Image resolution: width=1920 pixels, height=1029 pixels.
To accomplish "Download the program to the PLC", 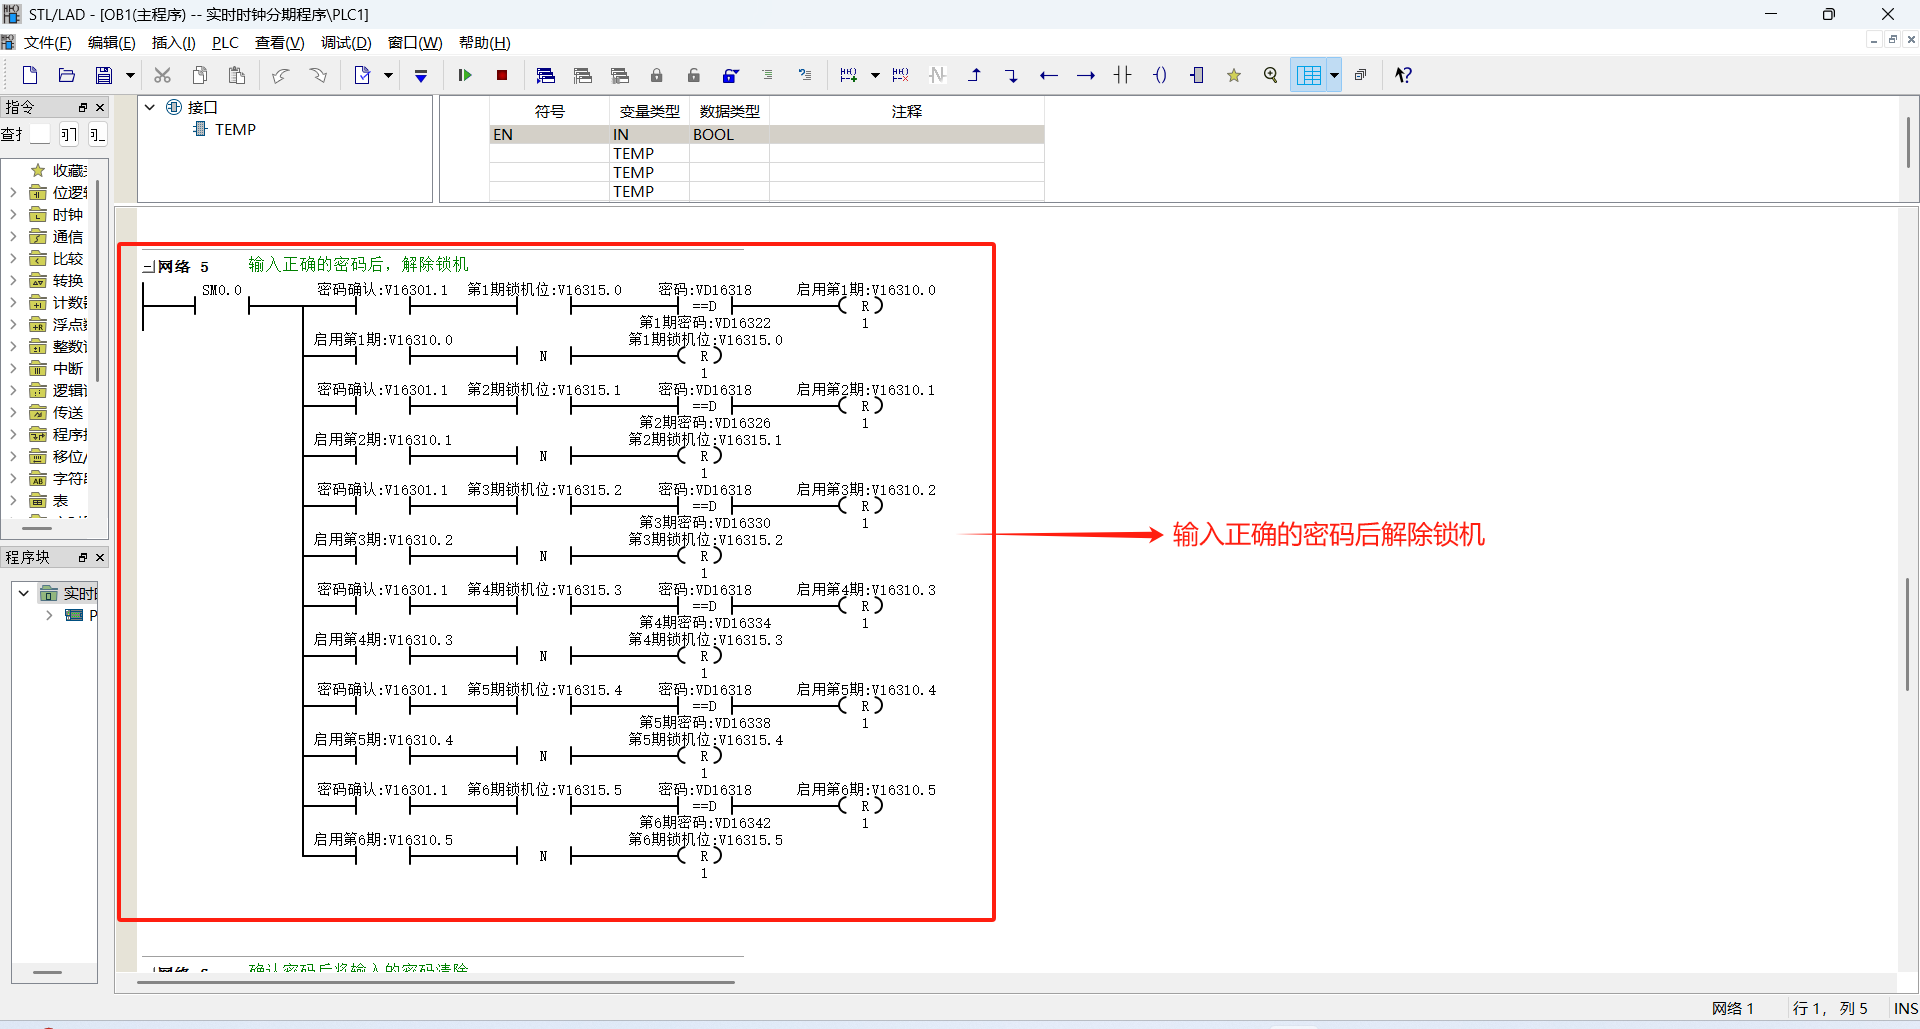I will (421, 75).
